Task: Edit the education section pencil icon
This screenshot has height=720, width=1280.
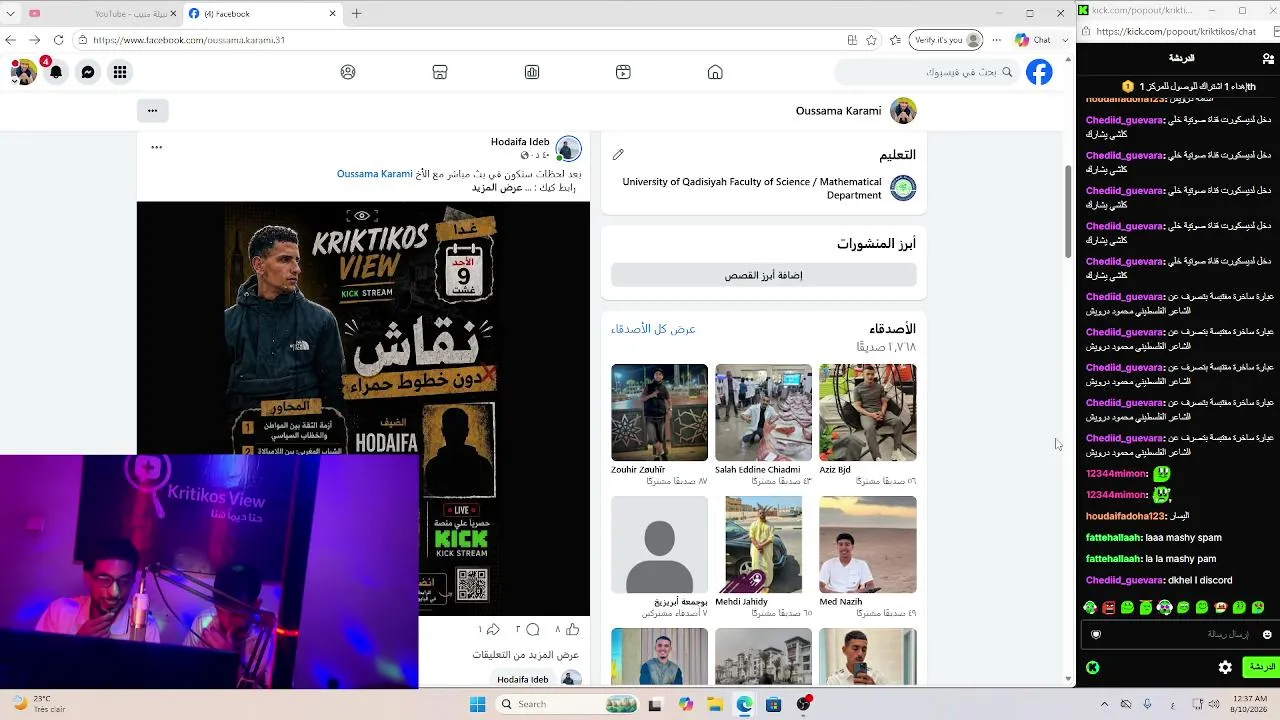Action: pos(618,154)
